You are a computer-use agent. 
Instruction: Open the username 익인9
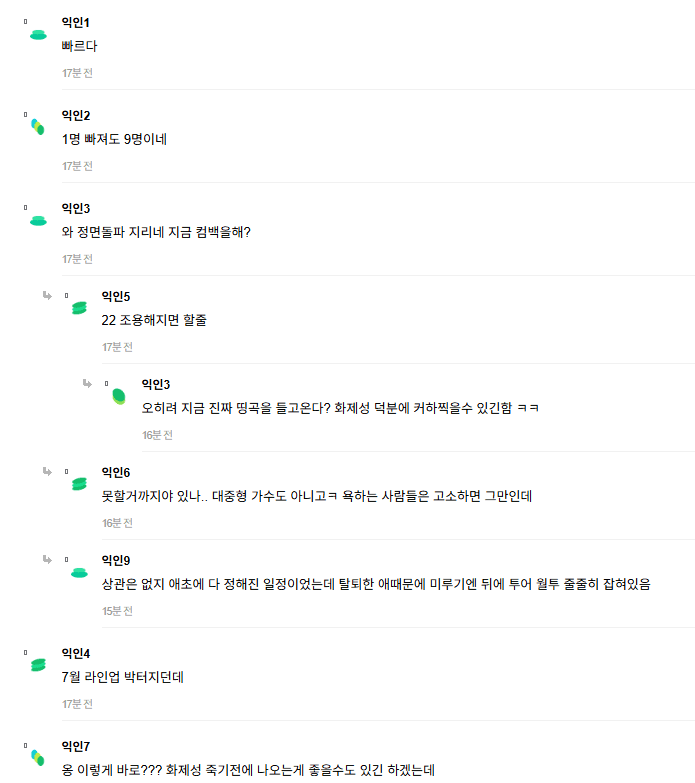(116, 560)
